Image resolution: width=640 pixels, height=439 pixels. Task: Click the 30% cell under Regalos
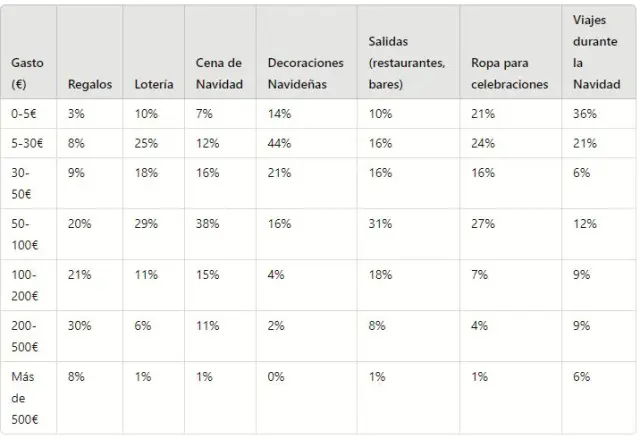[x=79, y=326]
